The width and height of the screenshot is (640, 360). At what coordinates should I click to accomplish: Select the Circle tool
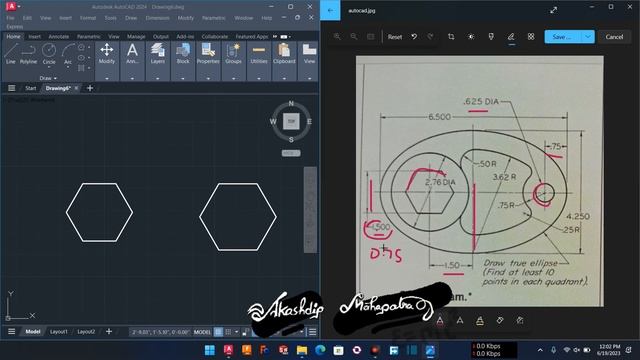click(x=49, y=53)
